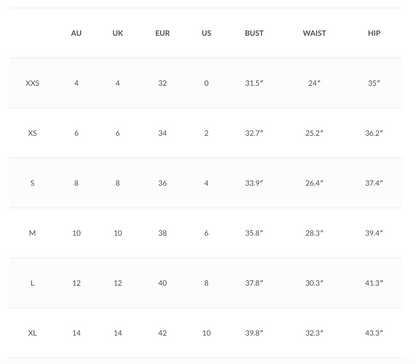Click the L size row label
This screenshot has width=416, height=364.
click(32, 283)
